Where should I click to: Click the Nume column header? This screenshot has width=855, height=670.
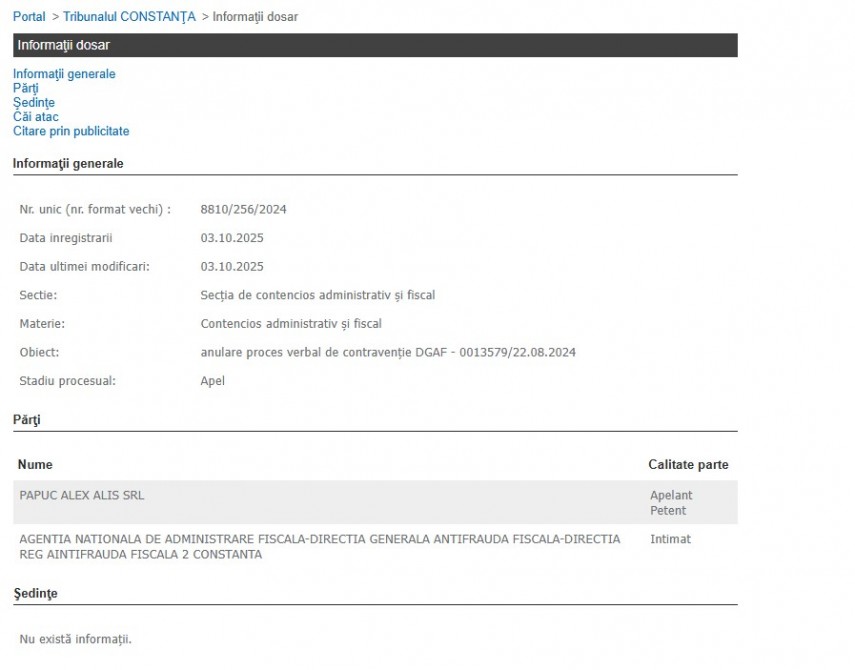pyautogui.click(x=36, y=465)
